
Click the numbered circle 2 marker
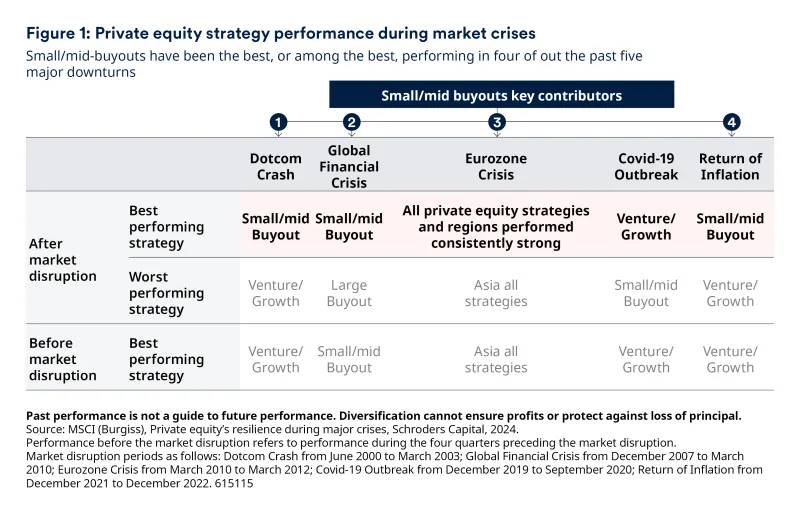[351, 122]
